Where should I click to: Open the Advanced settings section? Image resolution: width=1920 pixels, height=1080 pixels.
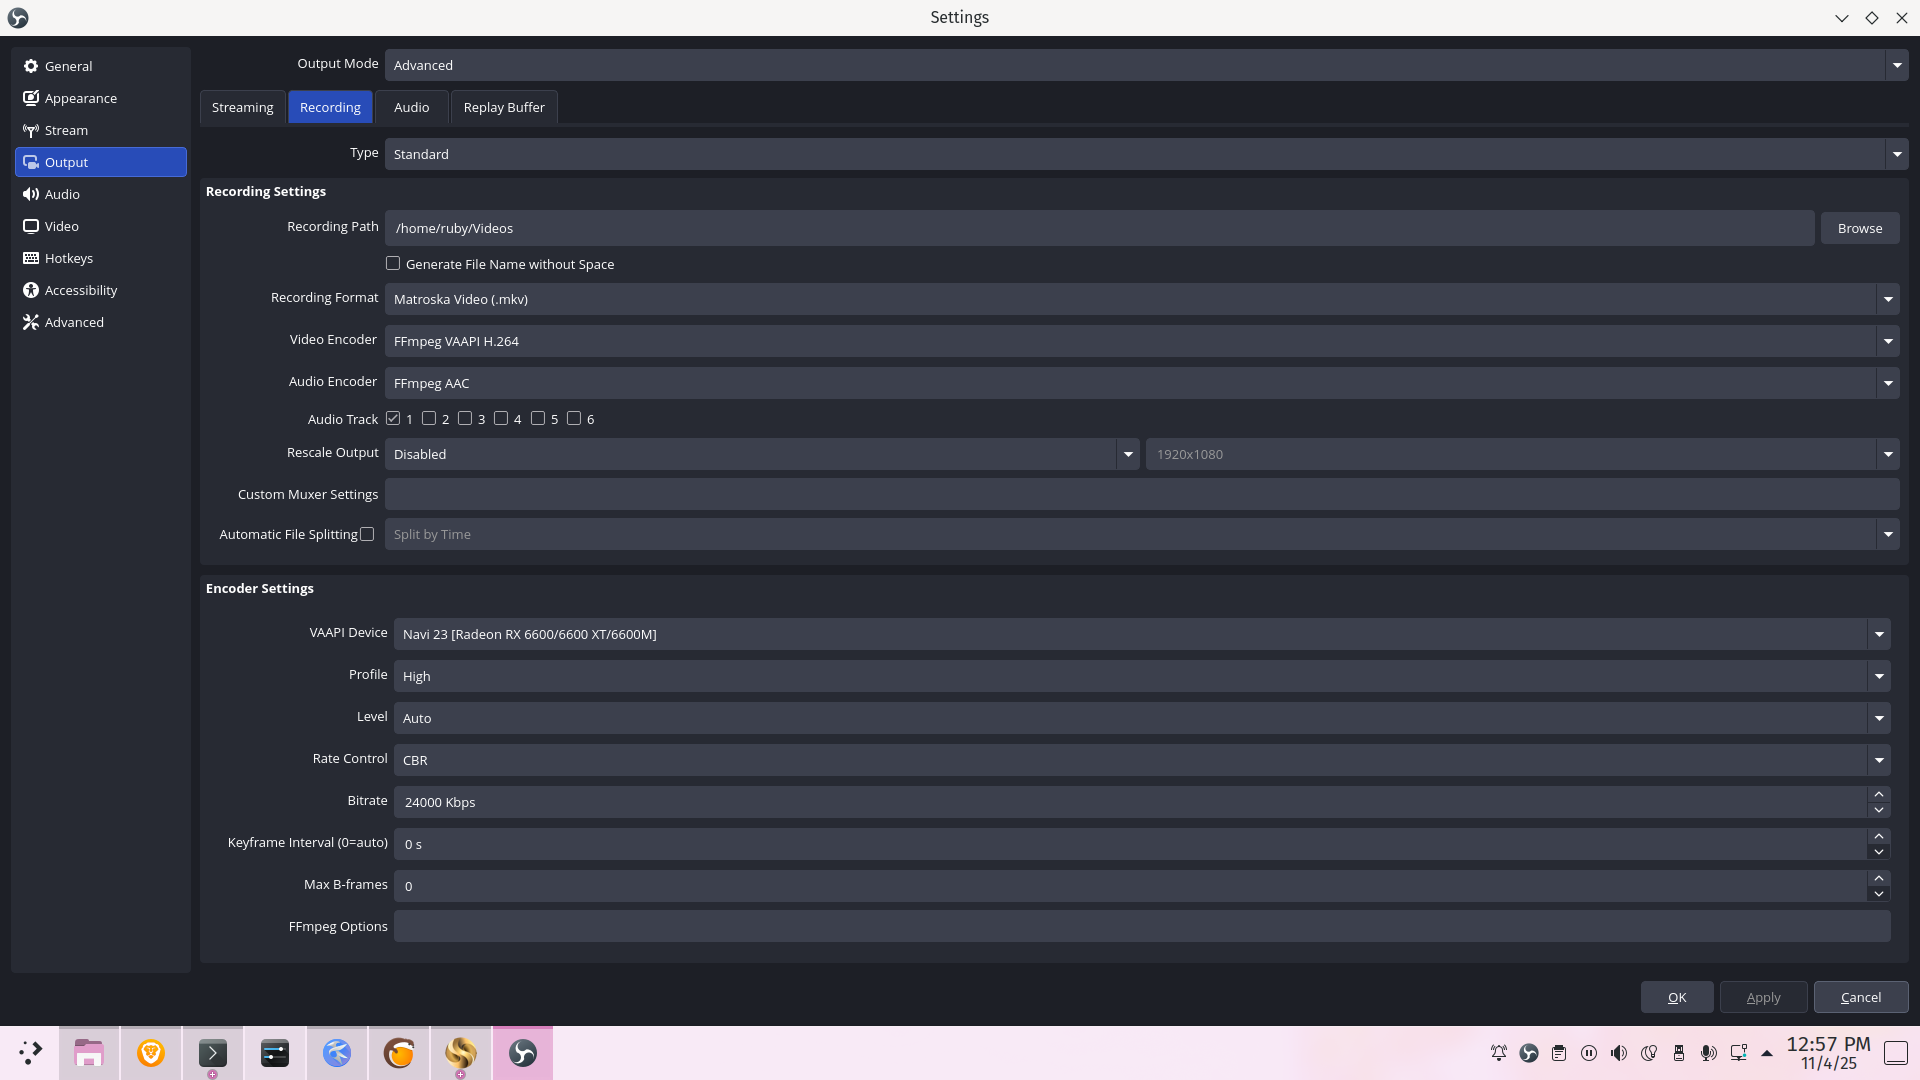(74, 322)
